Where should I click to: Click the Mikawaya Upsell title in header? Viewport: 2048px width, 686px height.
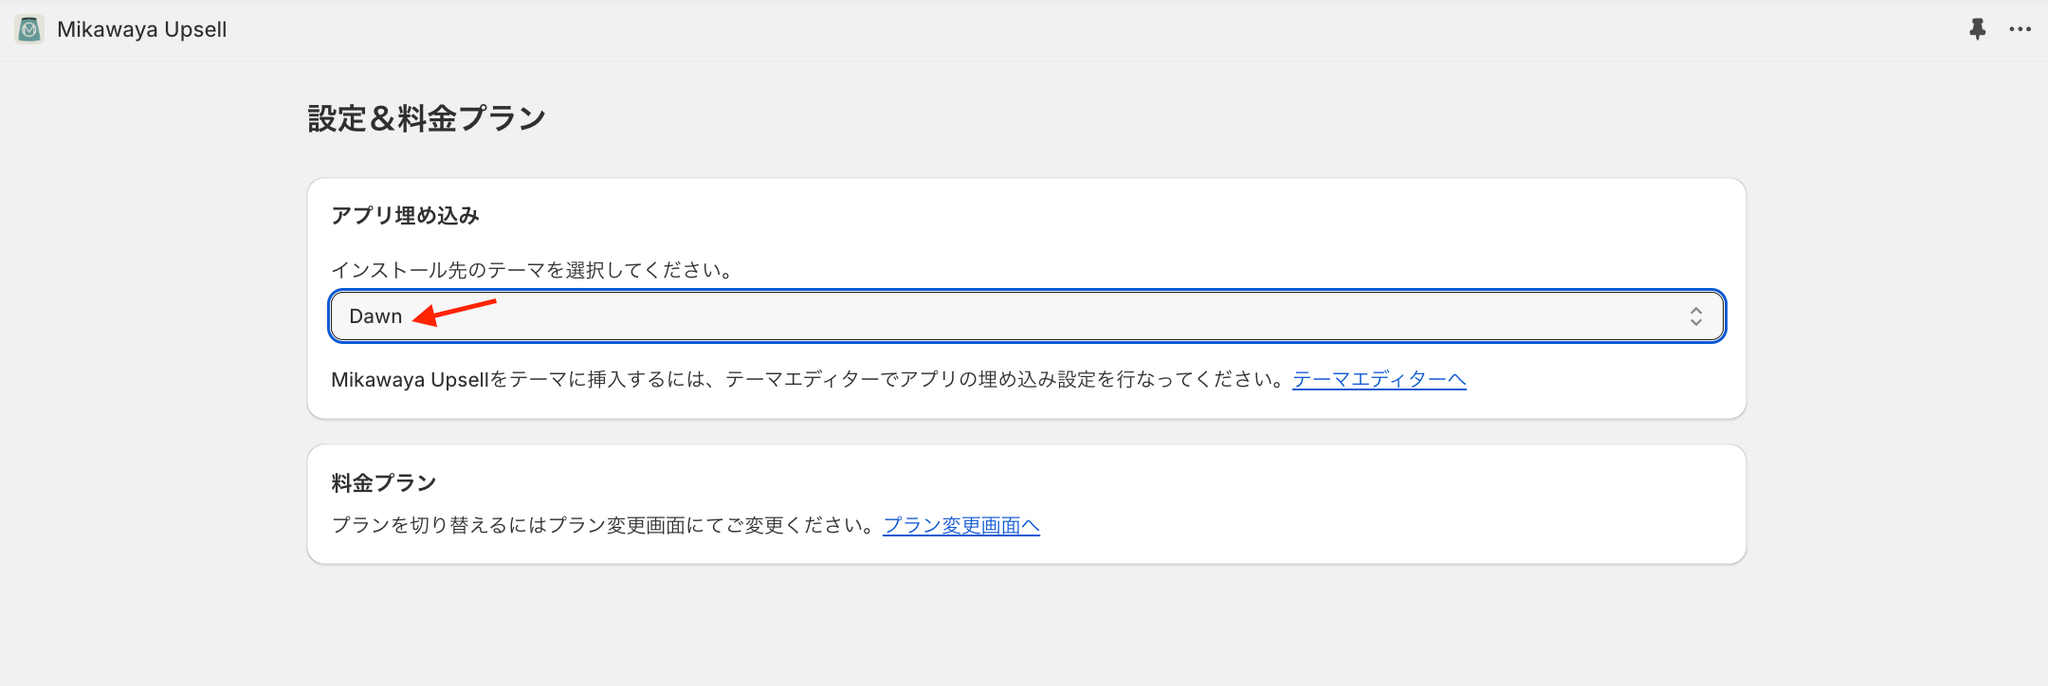coord(142,29)
